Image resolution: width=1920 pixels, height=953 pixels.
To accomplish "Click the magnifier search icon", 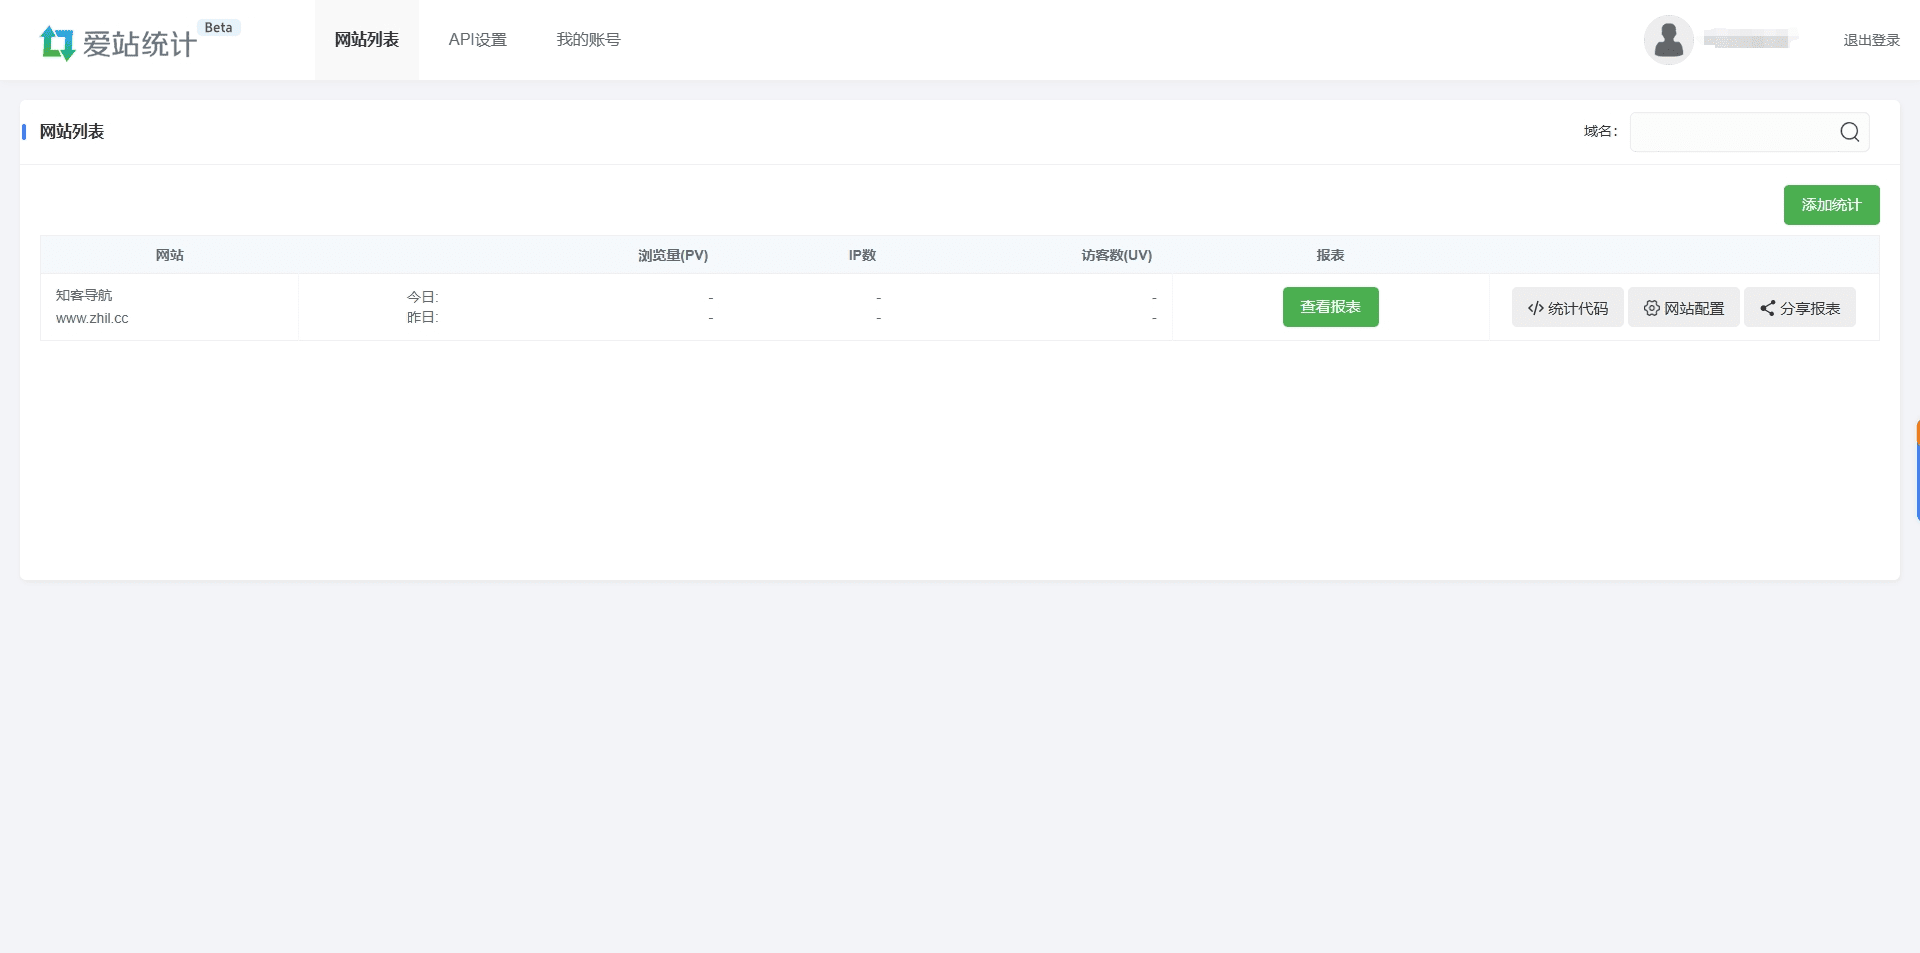I will point(1849,132).
